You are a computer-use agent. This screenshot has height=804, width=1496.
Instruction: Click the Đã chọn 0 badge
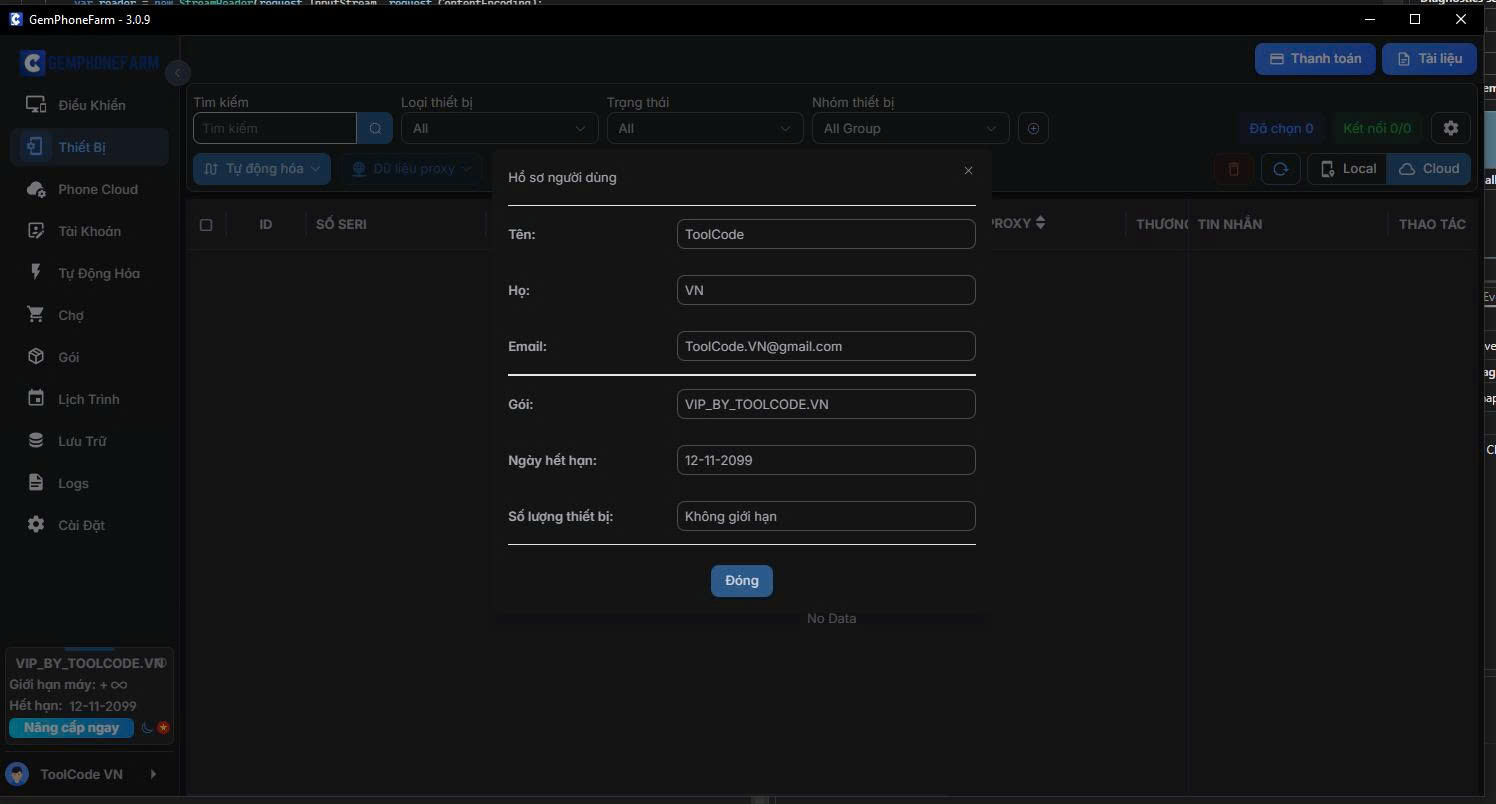coord(1281,128)
